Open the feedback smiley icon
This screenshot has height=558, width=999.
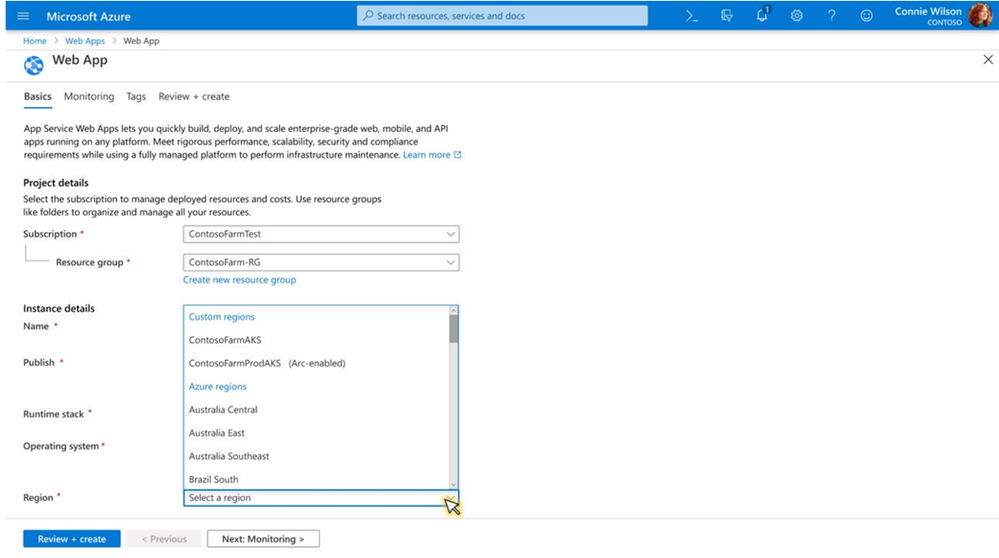(866, 16)
